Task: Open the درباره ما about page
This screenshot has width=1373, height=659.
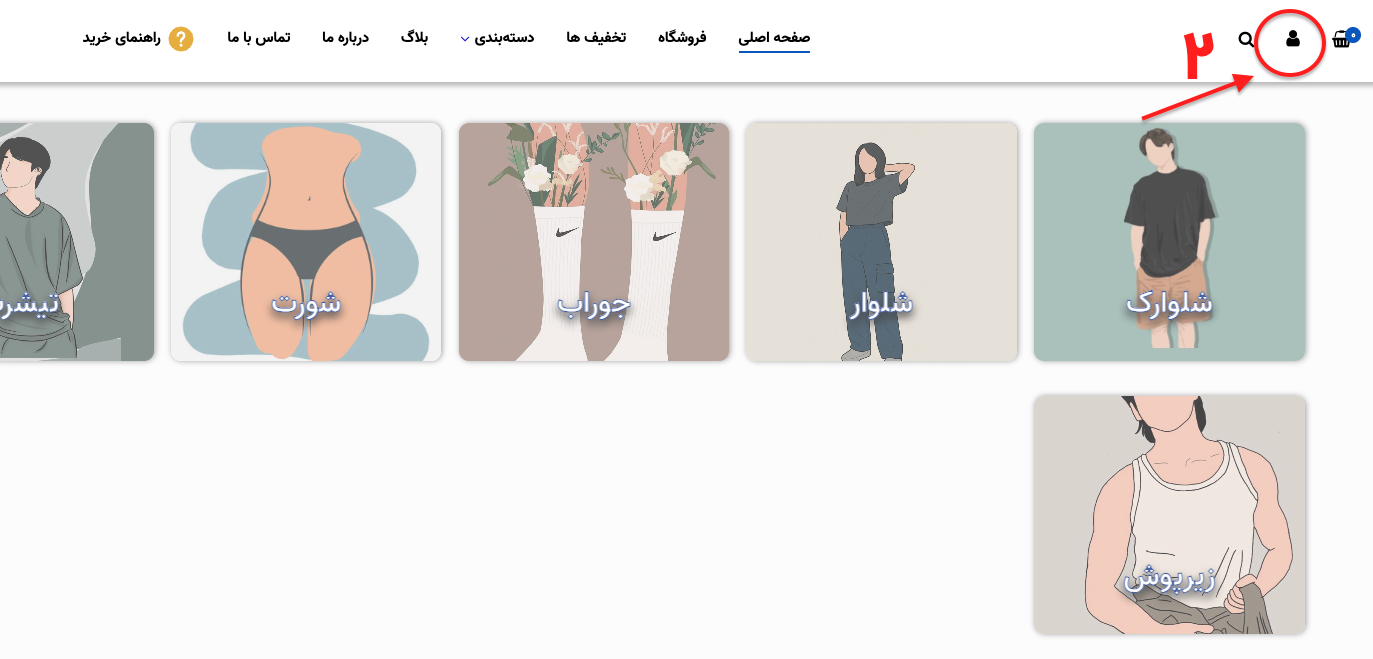Action: (345, 37)
